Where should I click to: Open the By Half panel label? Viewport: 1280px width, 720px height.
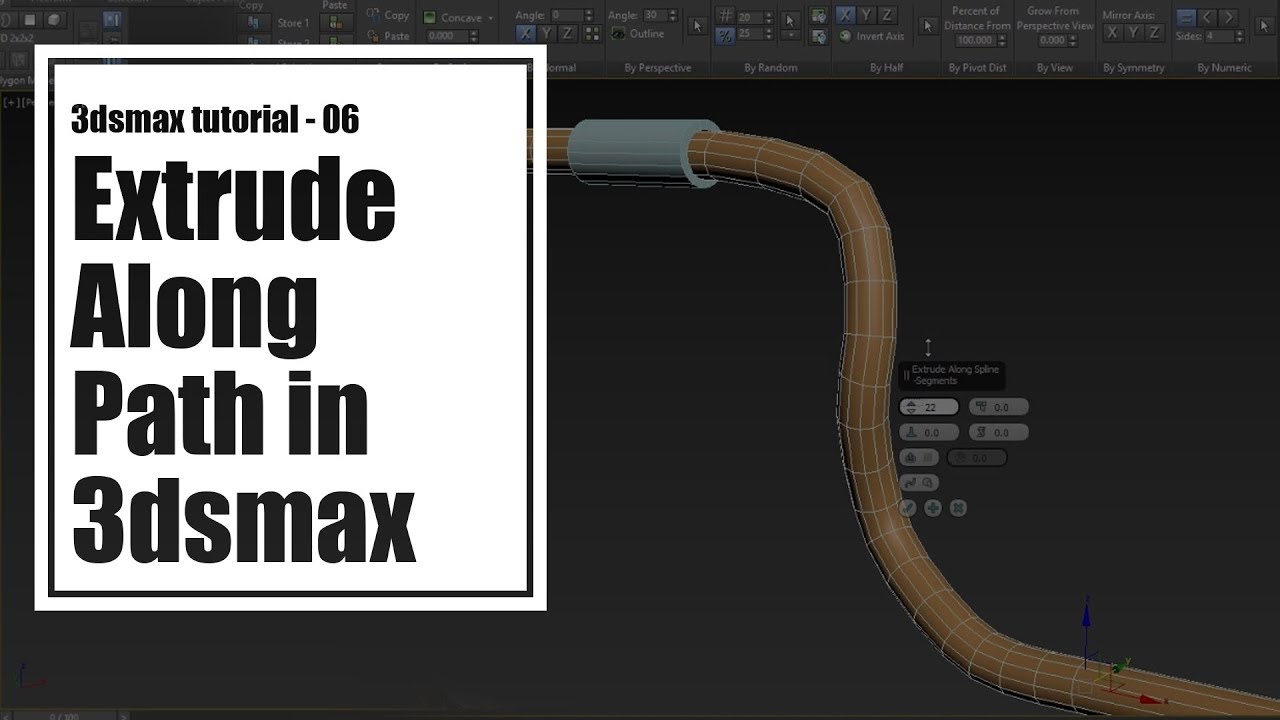click(886, 67)
